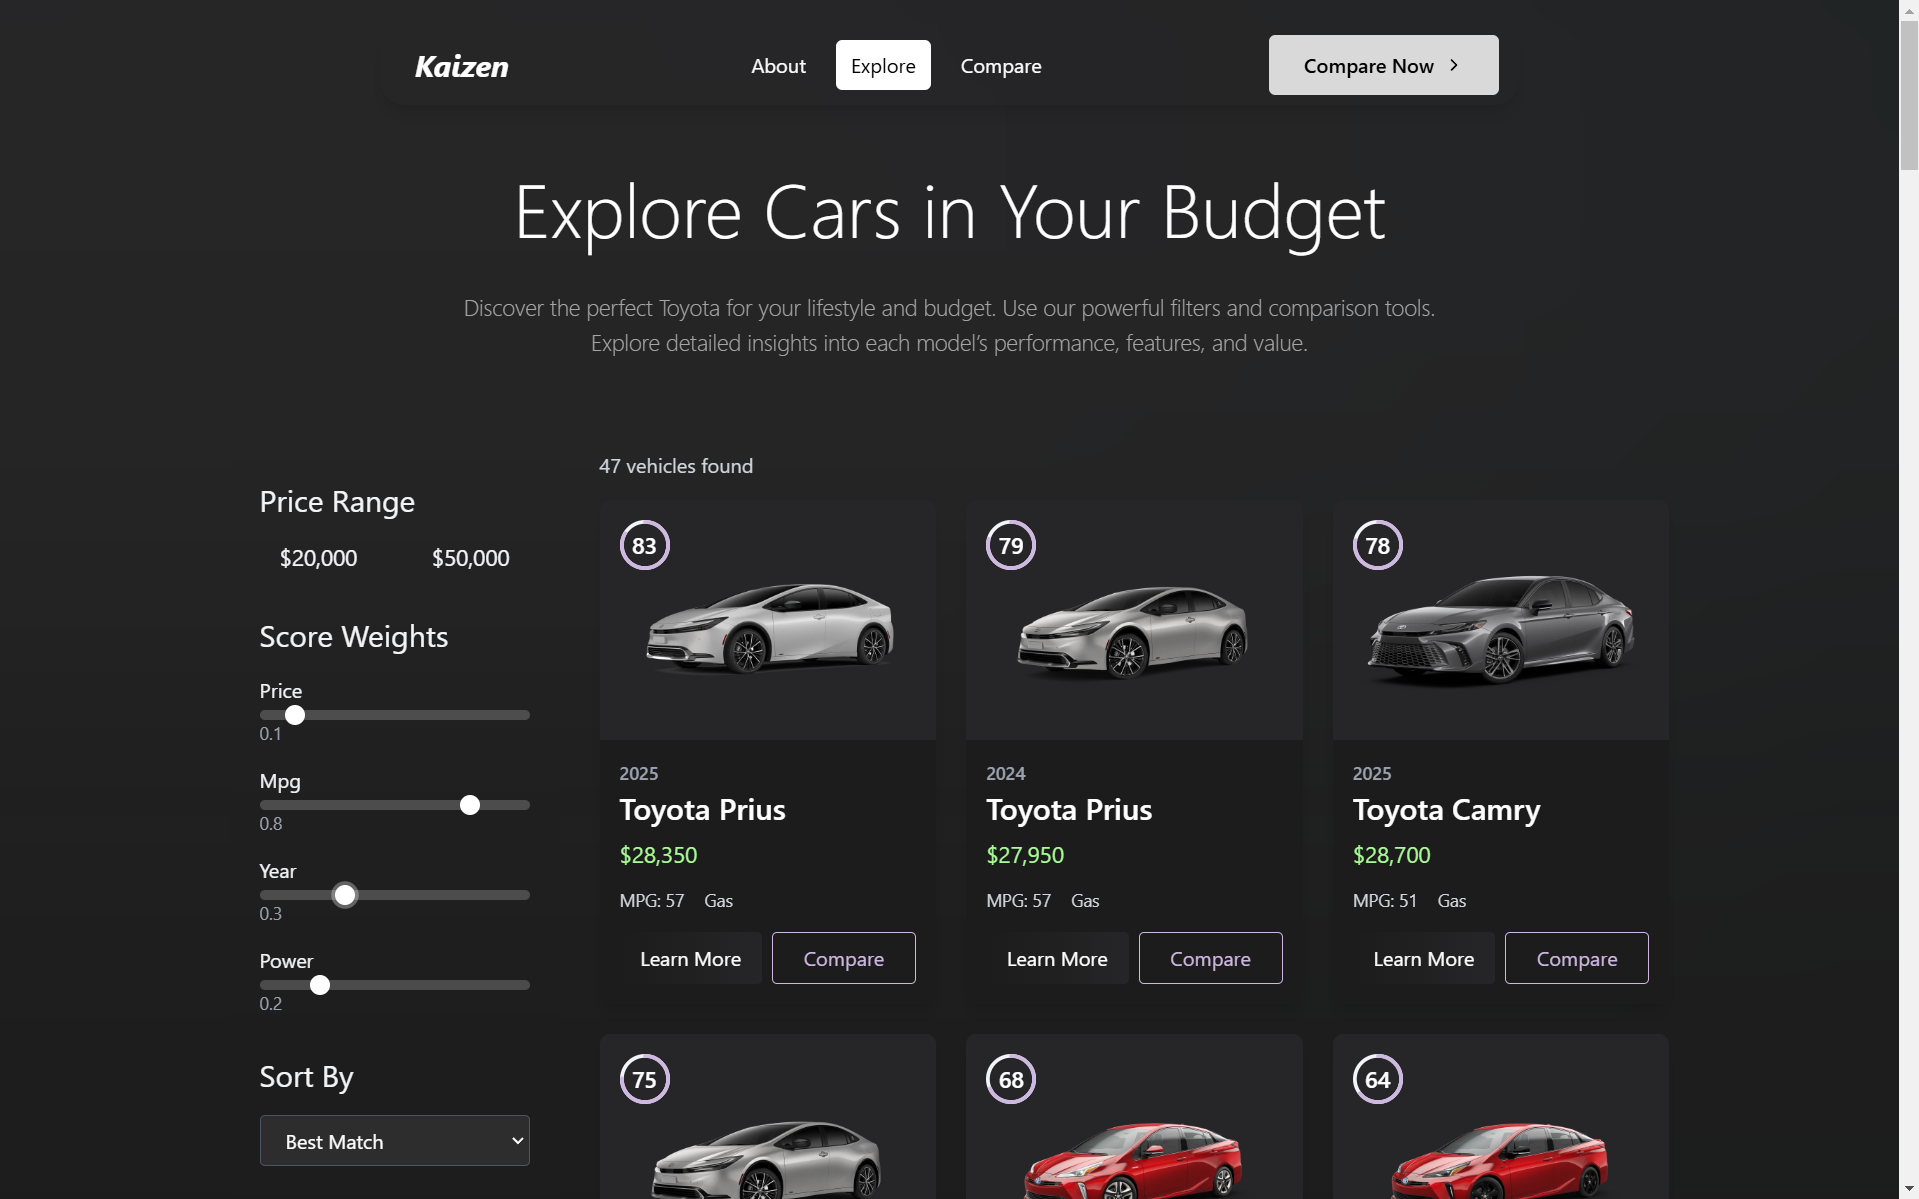The width and height of the screenshot is (1919, 1199).
Task: Edit the $50,000 maximum price field
Action: [x=470, y=558]
